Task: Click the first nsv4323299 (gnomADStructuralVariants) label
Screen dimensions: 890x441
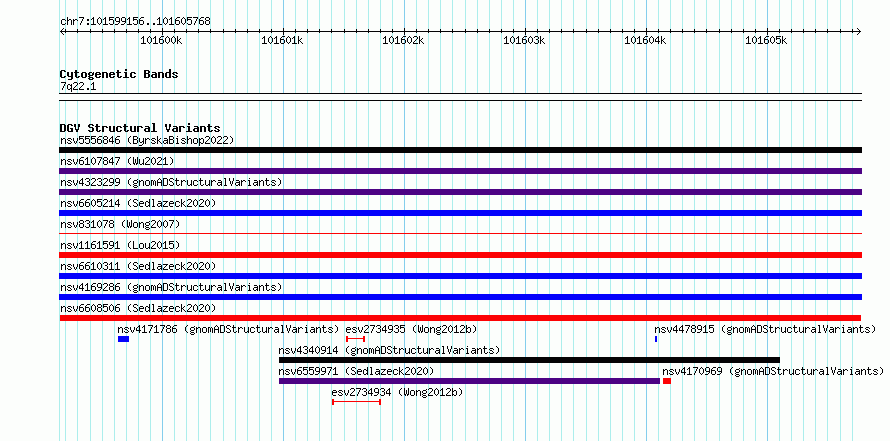Action: pos(171,182)
